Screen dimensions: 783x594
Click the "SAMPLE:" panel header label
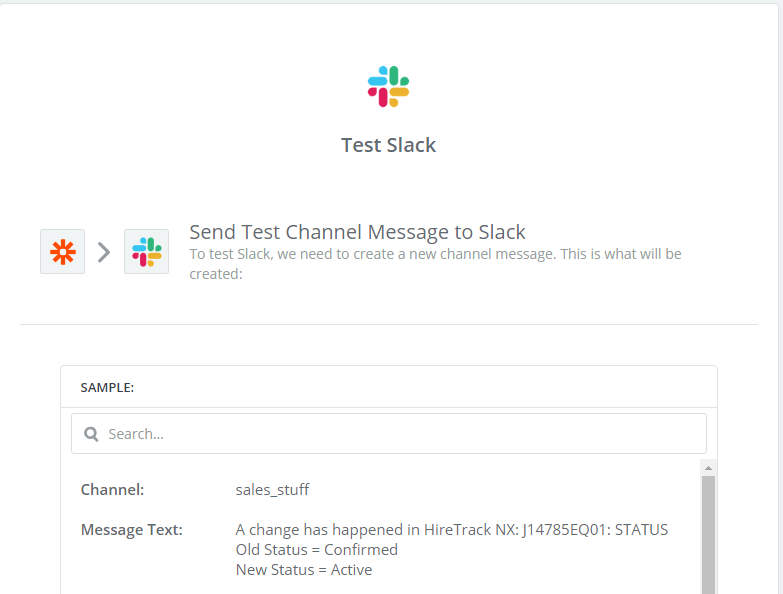107,387
